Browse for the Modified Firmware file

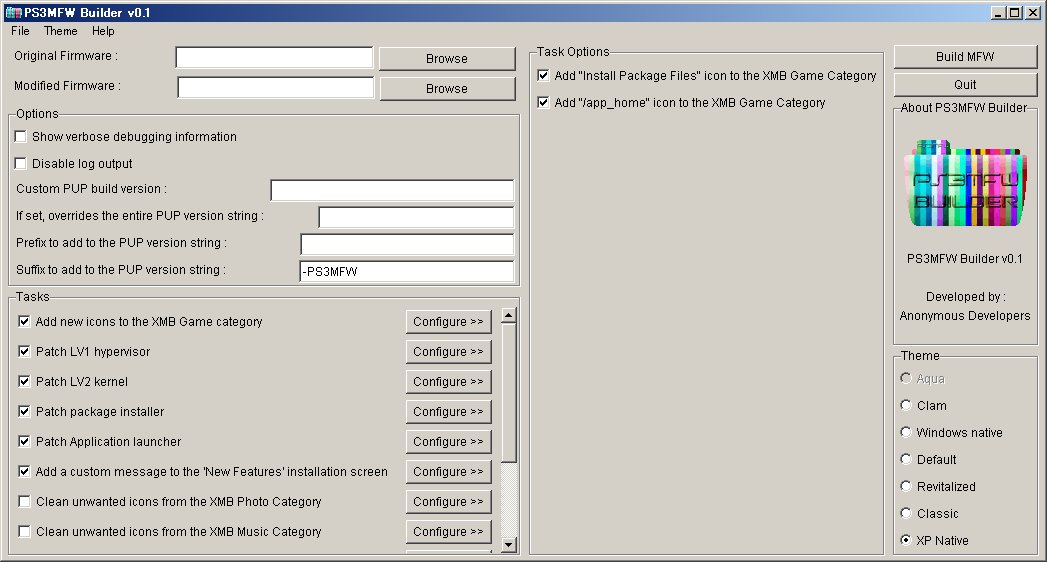[x=447, y=89]
